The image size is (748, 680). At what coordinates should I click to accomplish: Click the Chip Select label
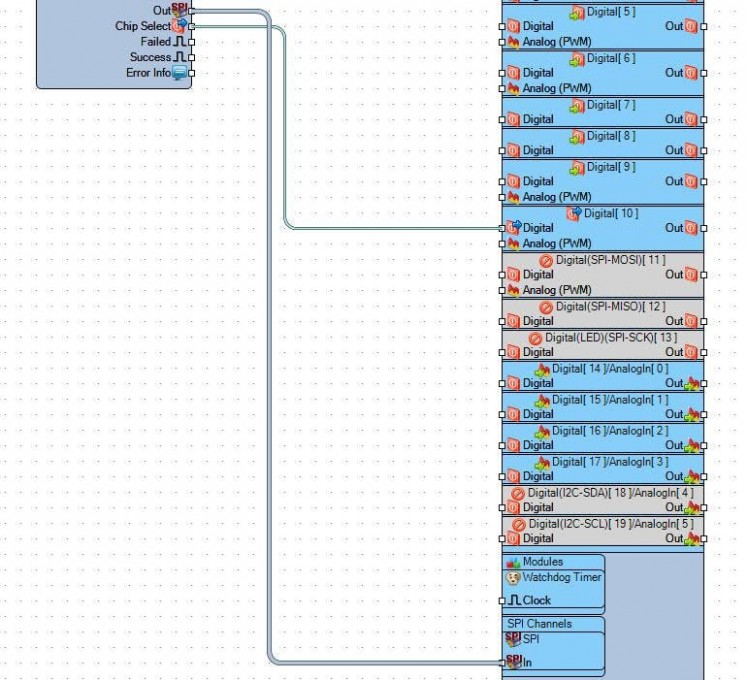pyautogui.click(x=143, y=26)
